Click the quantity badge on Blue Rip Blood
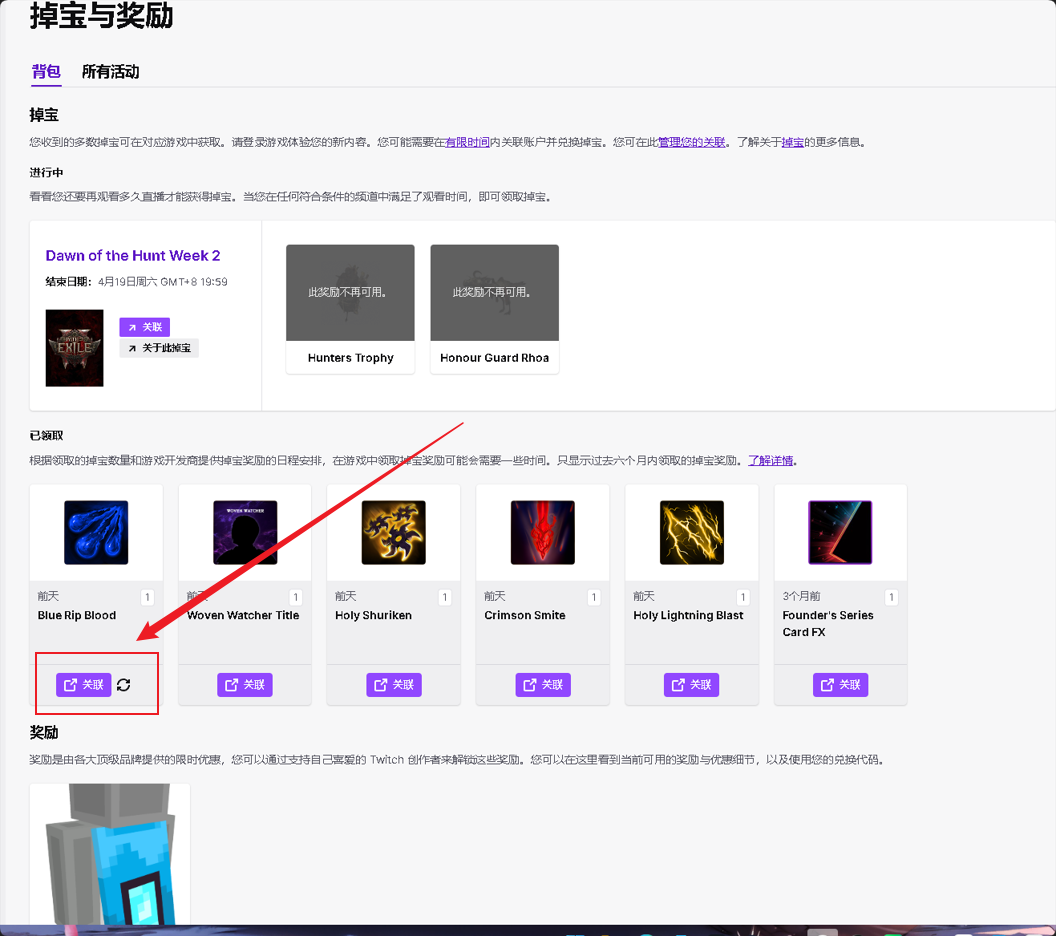The width and height of the screenshot is (1056, 936). pos(147,597)
